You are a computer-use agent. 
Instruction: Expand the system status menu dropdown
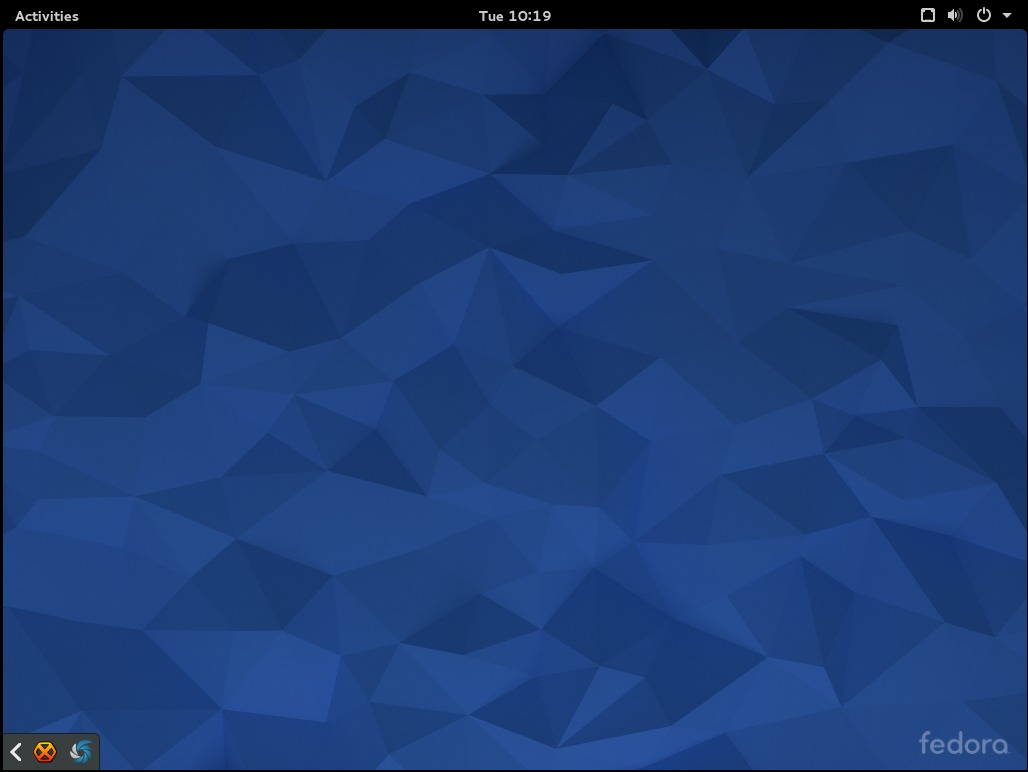coord(1007,15)
